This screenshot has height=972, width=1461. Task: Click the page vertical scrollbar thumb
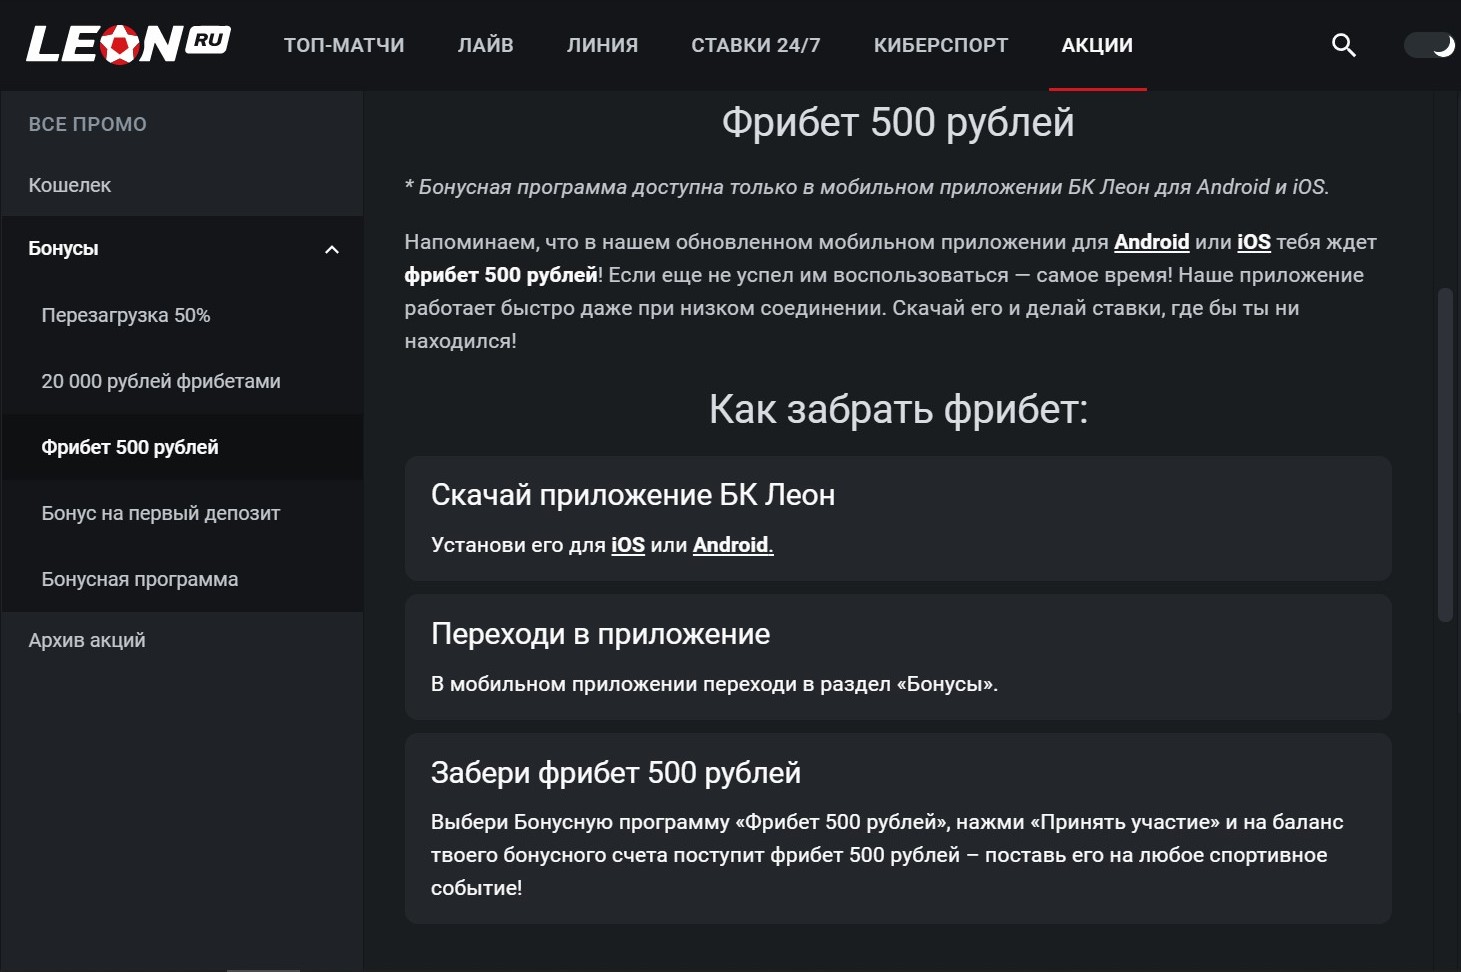(1444, 455)
